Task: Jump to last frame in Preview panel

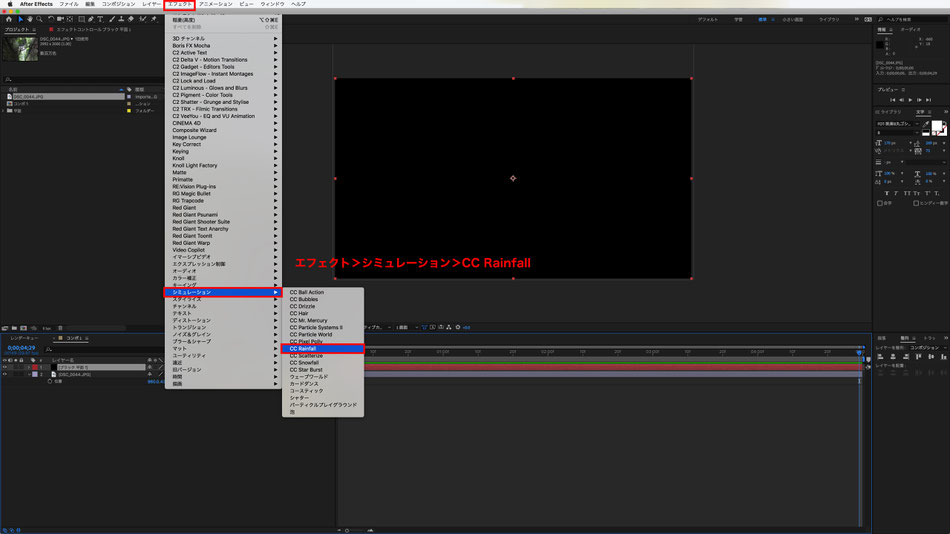Action: (x=928, y=100)
